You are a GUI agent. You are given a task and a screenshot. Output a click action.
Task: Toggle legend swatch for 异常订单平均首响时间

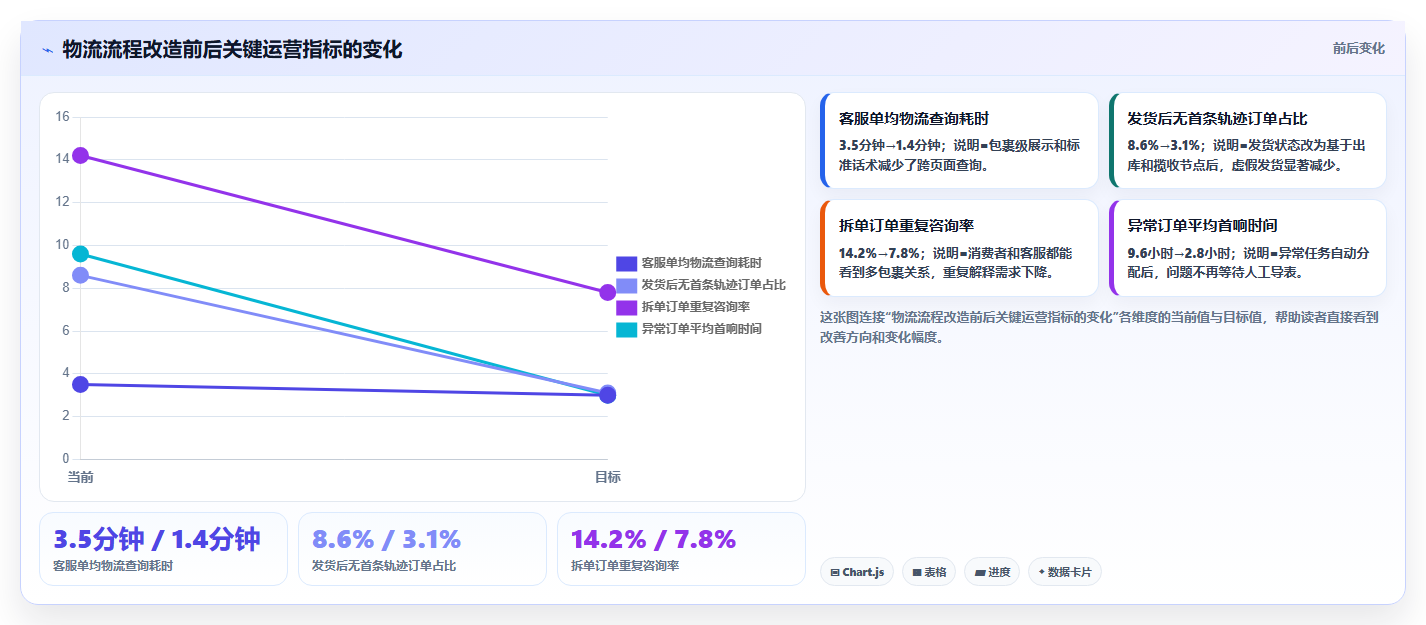point(626,329)
